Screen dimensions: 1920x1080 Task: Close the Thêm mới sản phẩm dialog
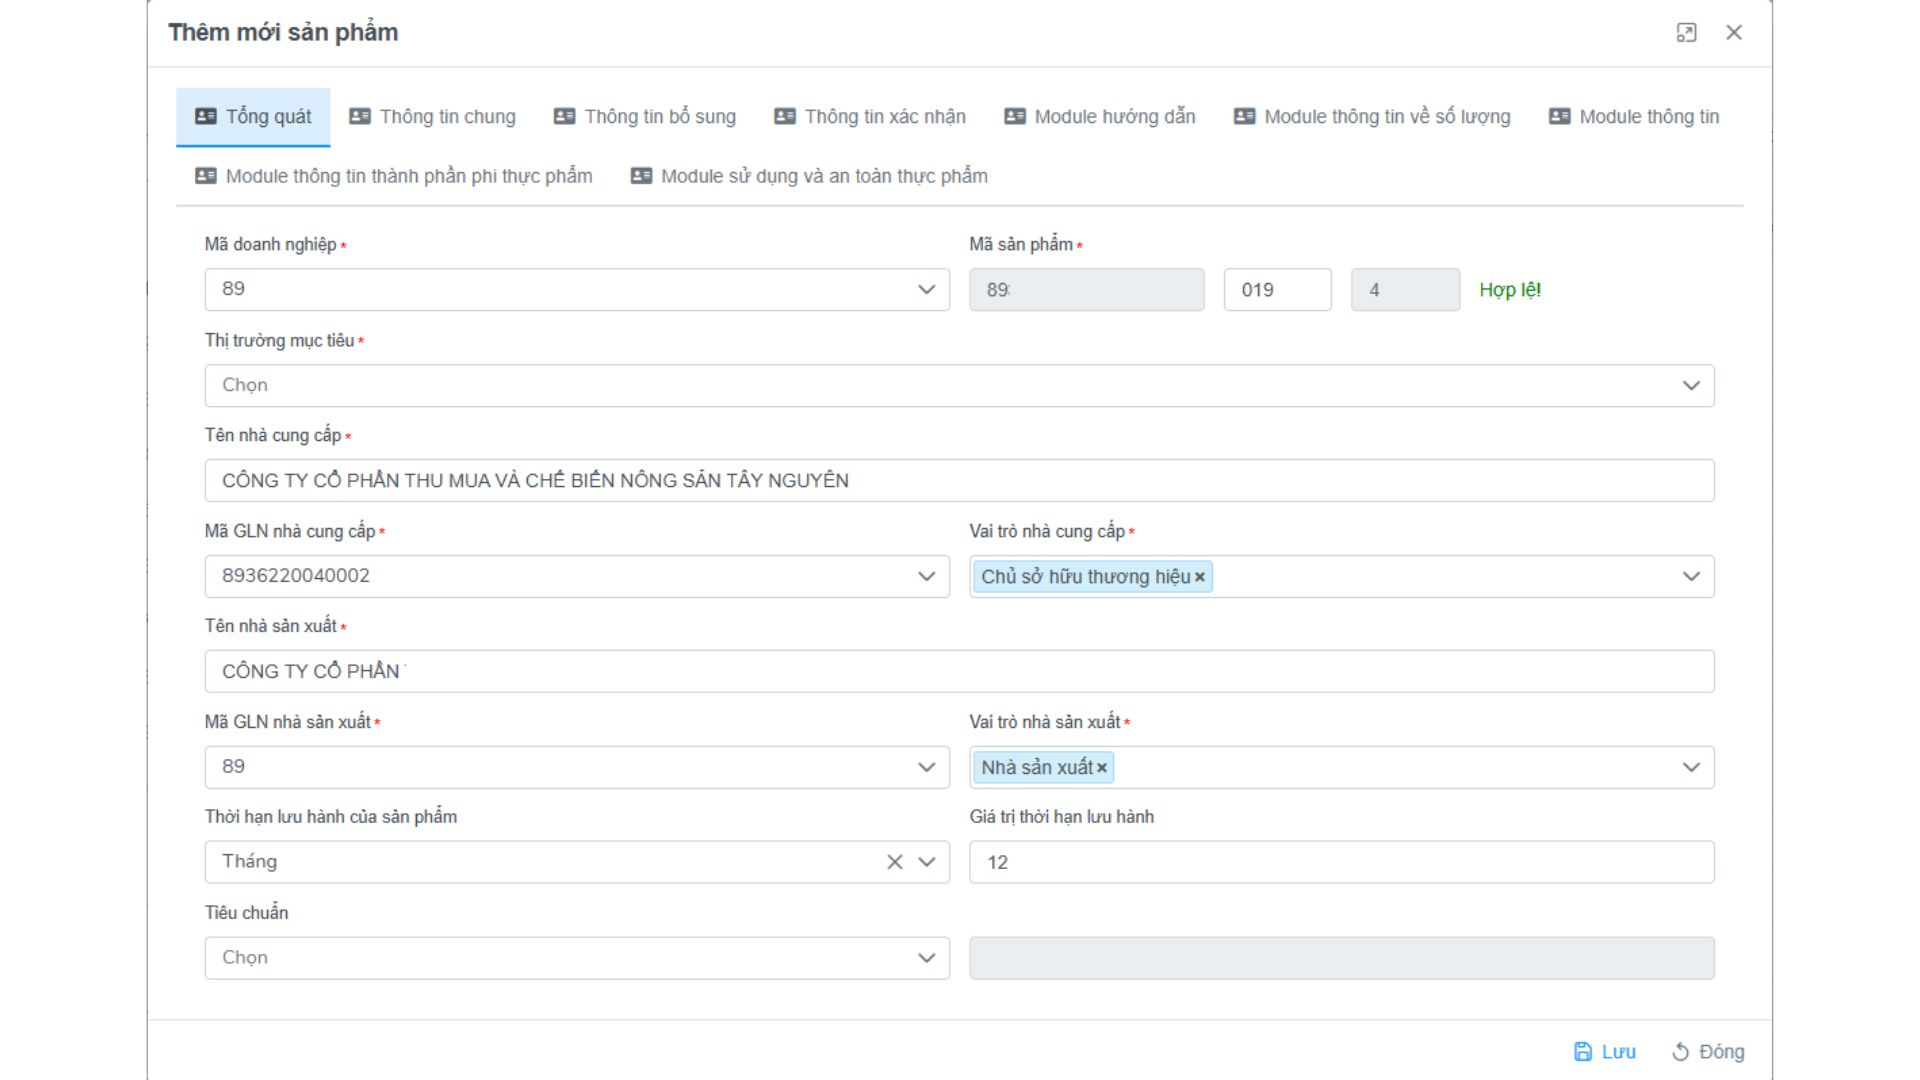(1734, 33)
